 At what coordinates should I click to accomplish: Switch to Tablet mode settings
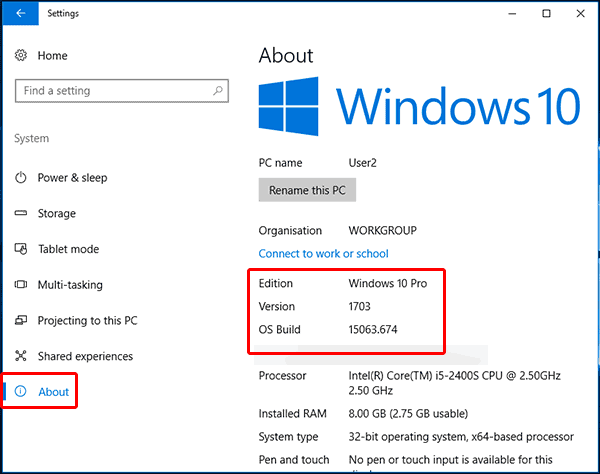pos(68,249)
